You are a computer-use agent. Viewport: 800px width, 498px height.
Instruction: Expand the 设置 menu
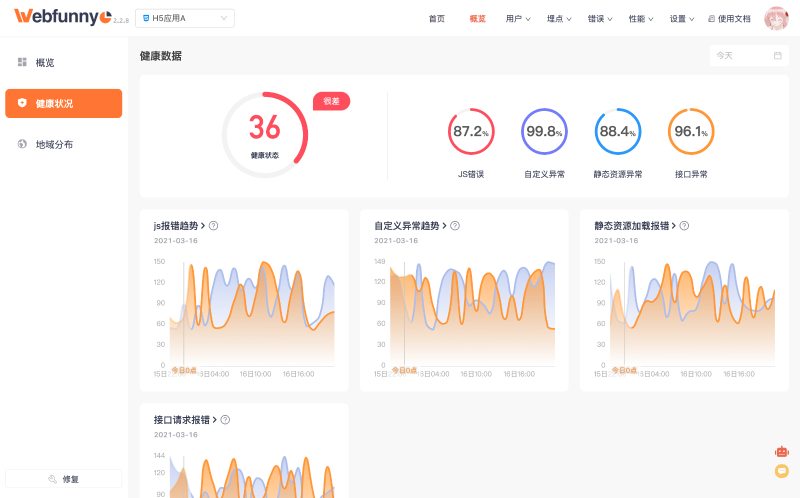[x=682, y=19]
